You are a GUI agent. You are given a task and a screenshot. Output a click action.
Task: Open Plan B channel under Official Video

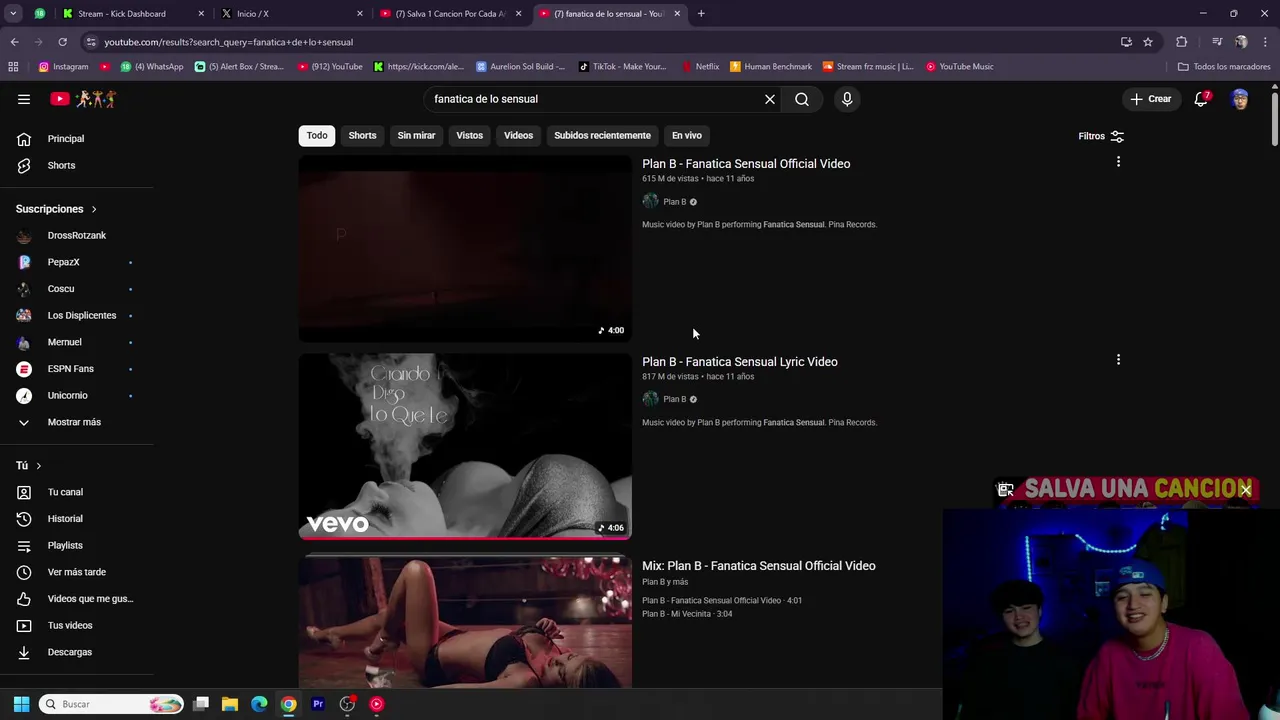tap(674, 202)
